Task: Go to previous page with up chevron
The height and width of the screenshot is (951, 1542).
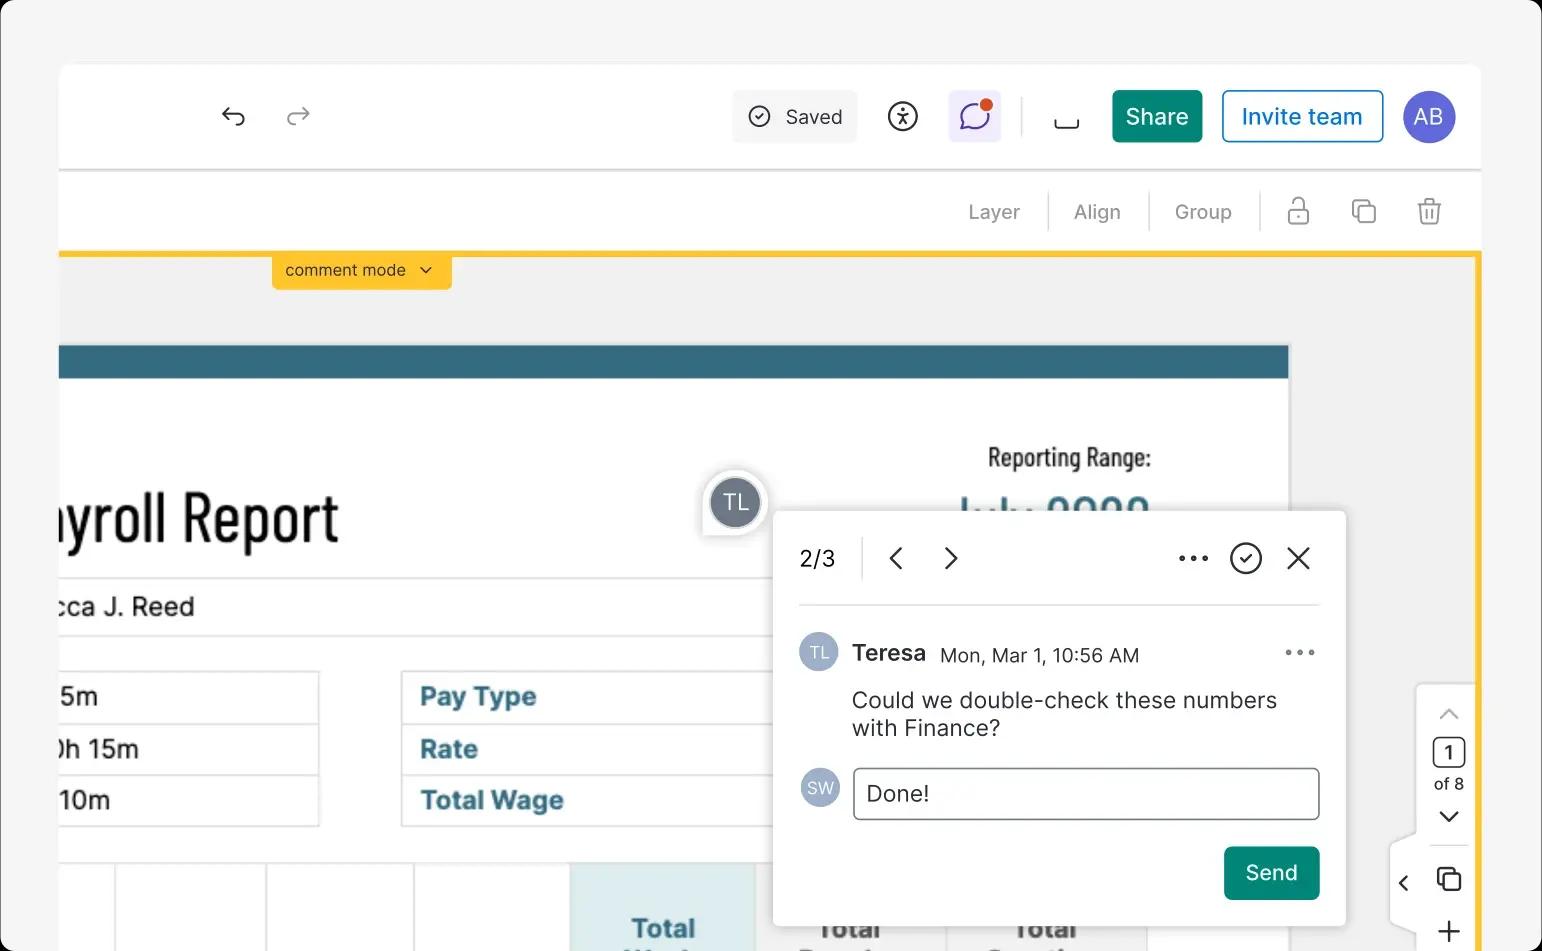Action: 1449,714
